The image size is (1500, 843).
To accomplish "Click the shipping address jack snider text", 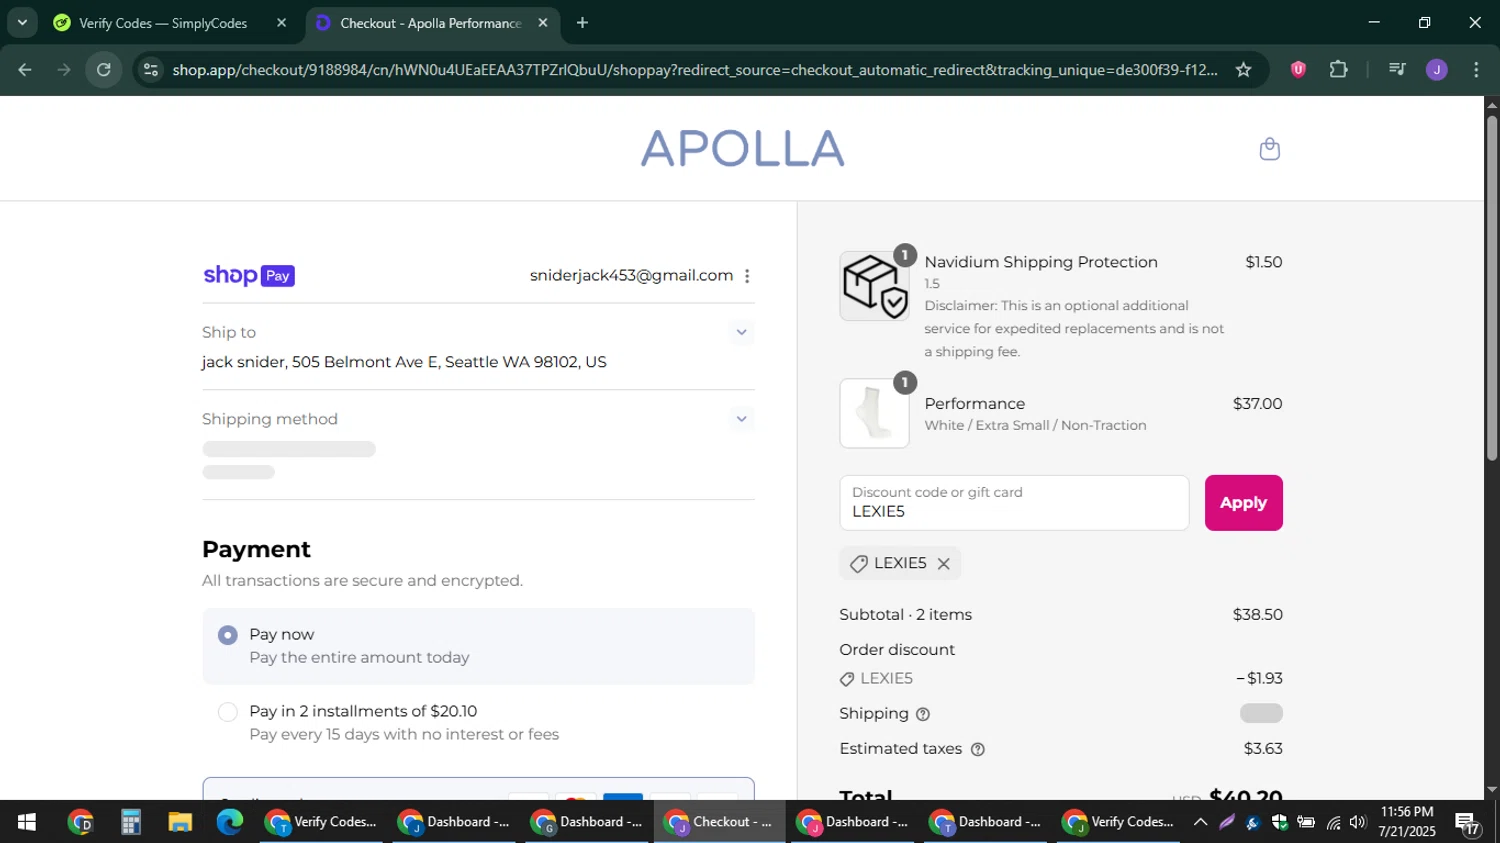I will tap(404, 362).
